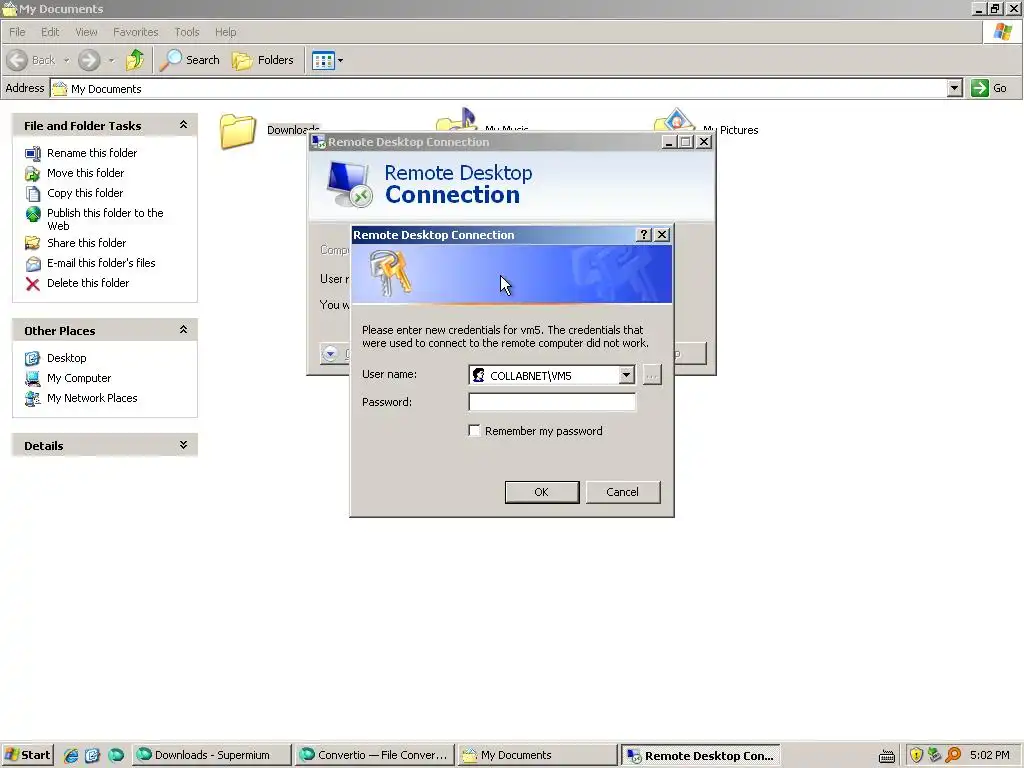Click the user account icon in User name
The image size is (1024, 768).
point(479,376)
